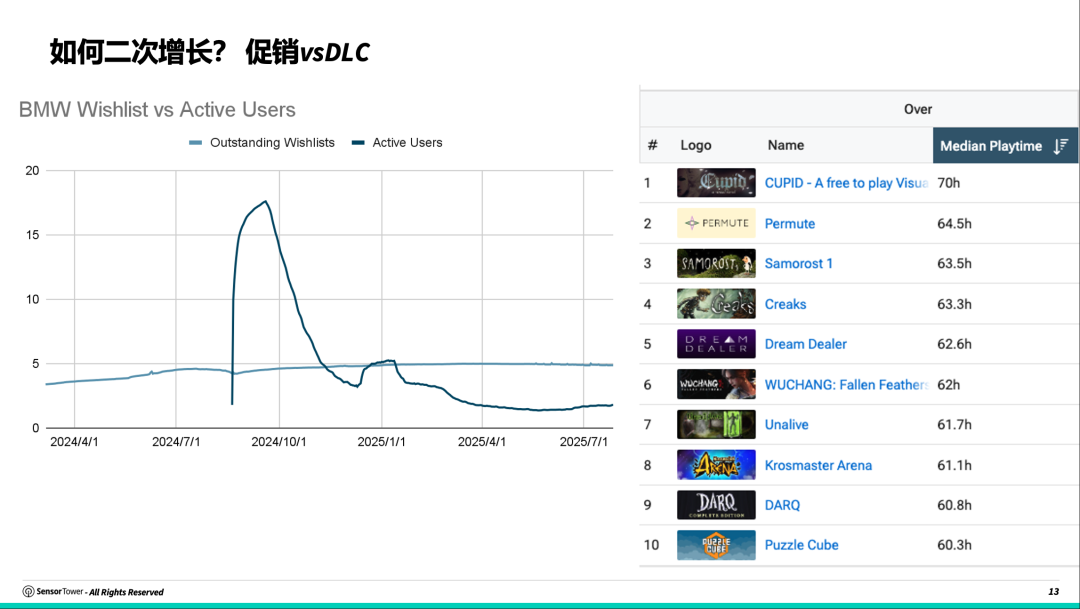The width and height of the screenshot is (1080, 609).
Task: Open the Puzzle Cube game link
Action: (802, 545)
